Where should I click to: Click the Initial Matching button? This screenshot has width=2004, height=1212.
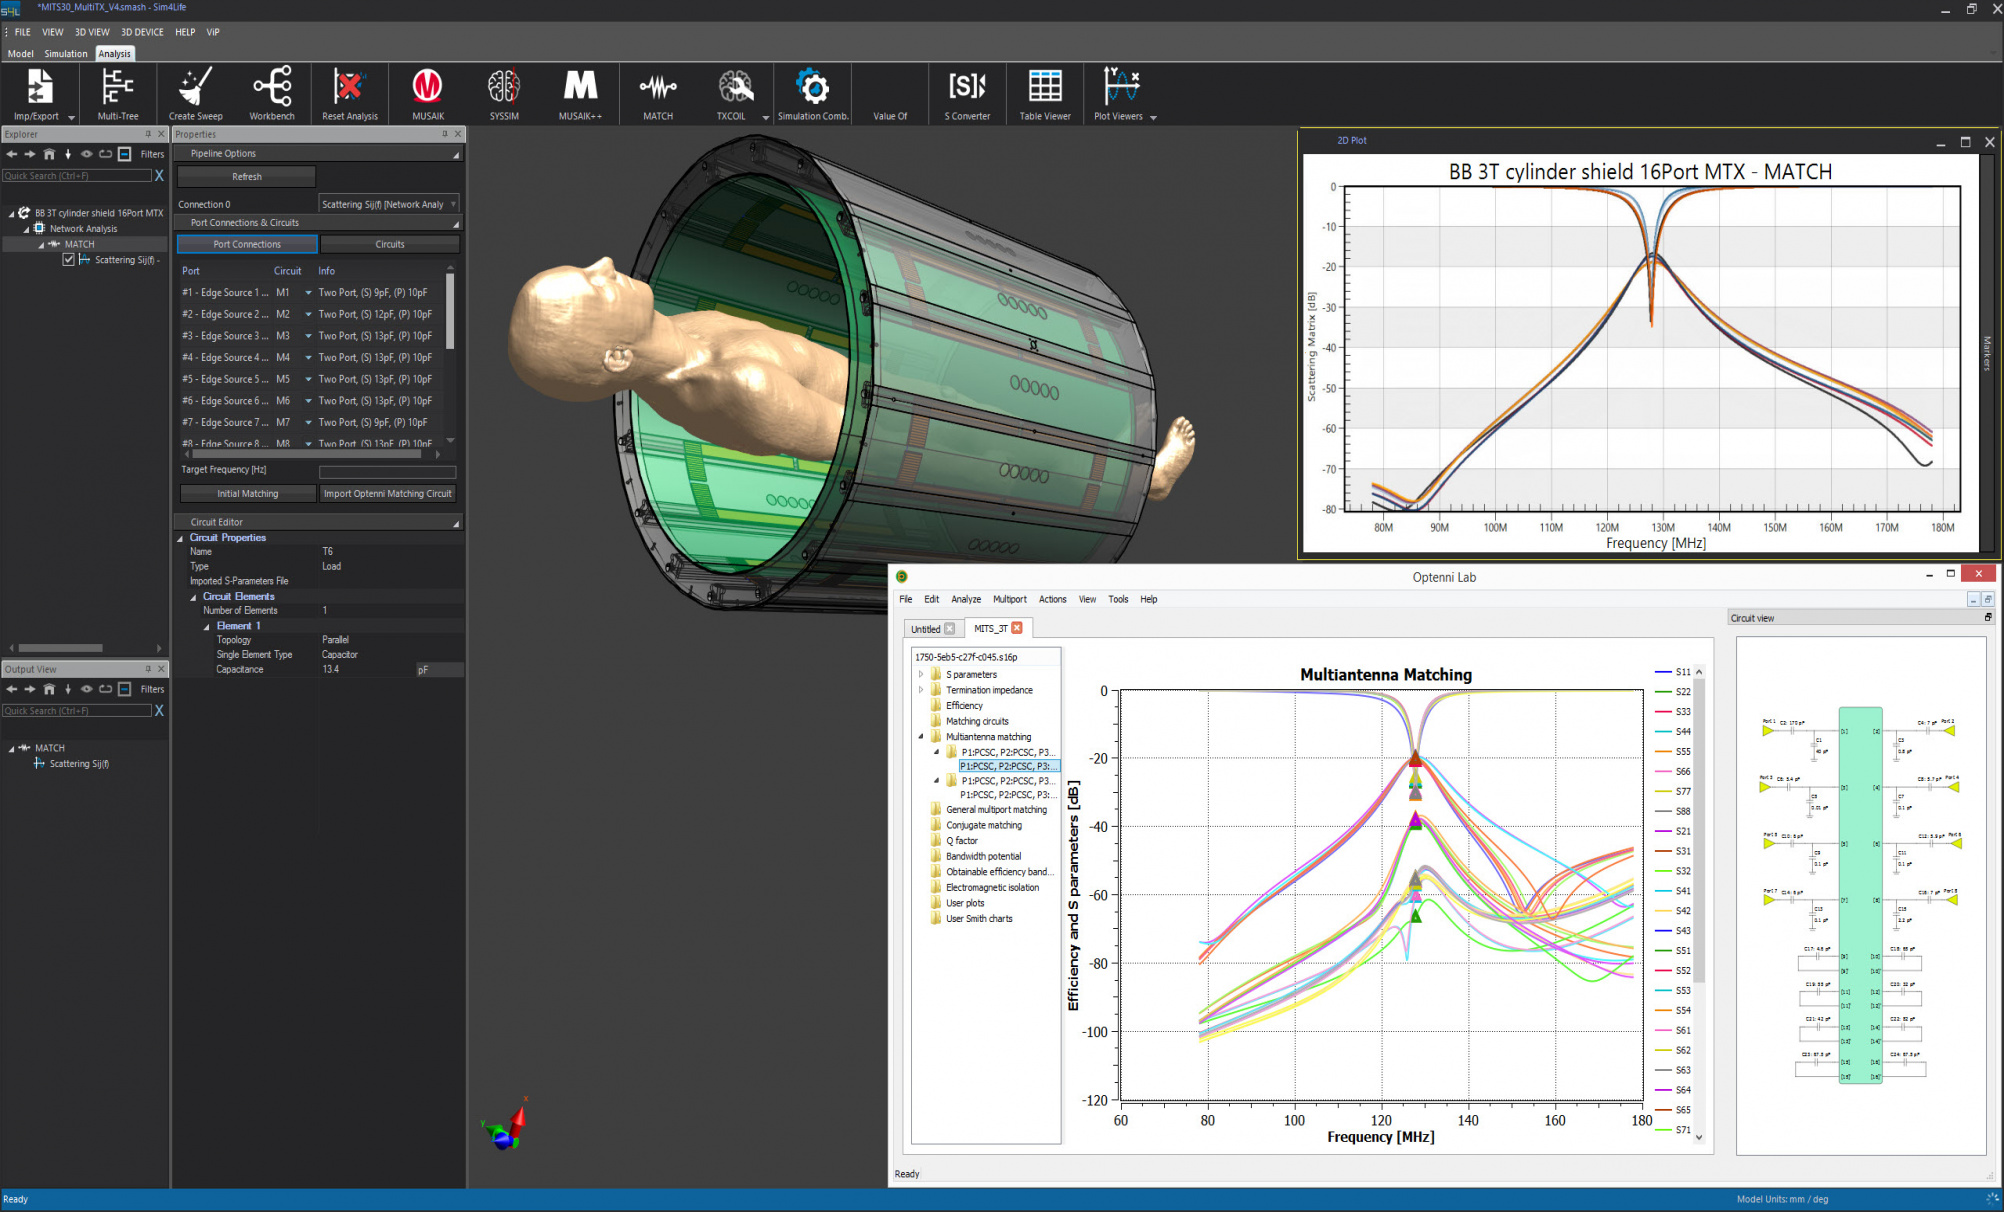[246, 493]
